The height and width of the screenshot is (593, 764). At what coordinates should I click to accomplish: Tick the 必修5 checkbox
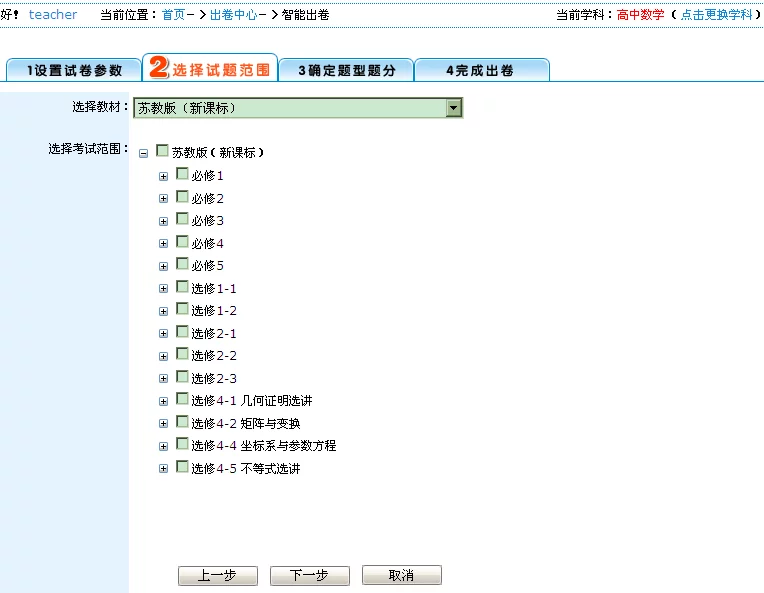[182, 263]
